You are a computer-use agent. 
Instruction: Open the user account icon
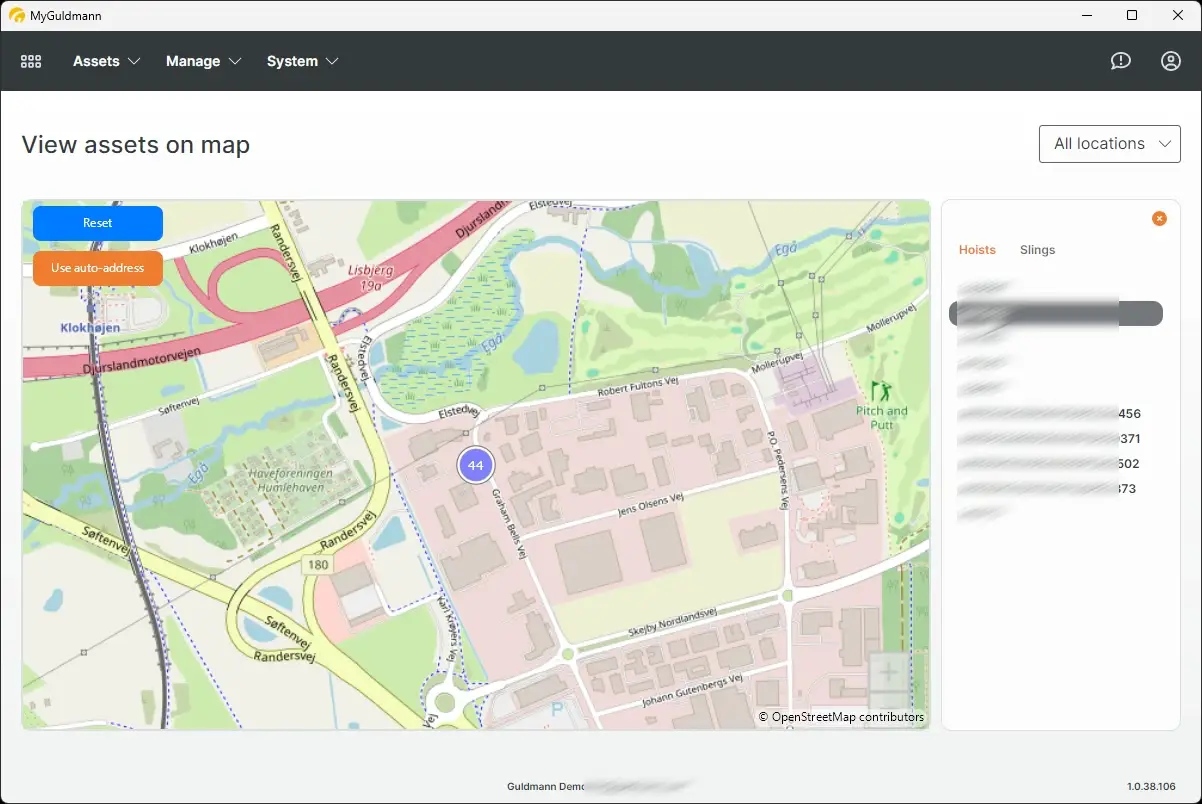[x=1171, y=61]
